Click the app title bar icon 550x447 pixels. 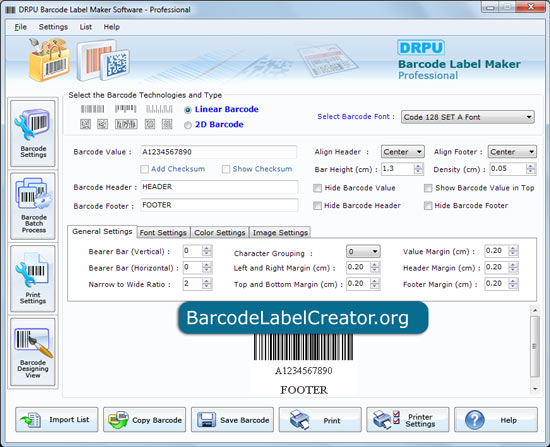click(11, 9)
